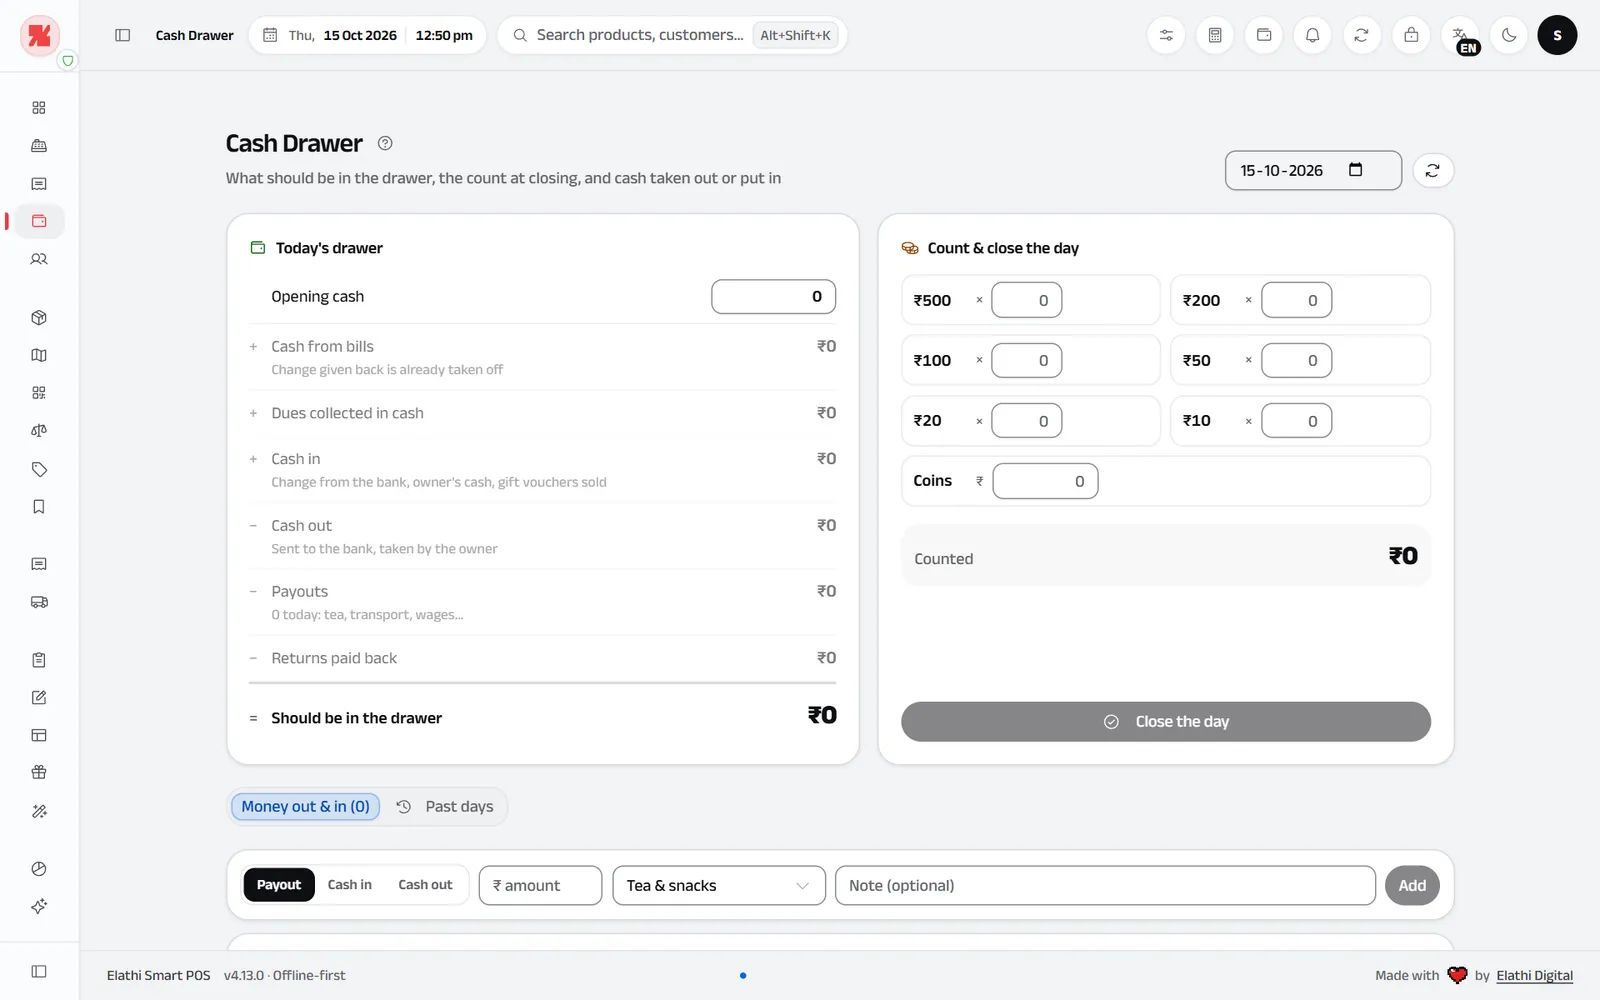The image size is (1600, 1000).
Task: Open the pie chart reports icon in the sidebar
Action: [39, 869]
